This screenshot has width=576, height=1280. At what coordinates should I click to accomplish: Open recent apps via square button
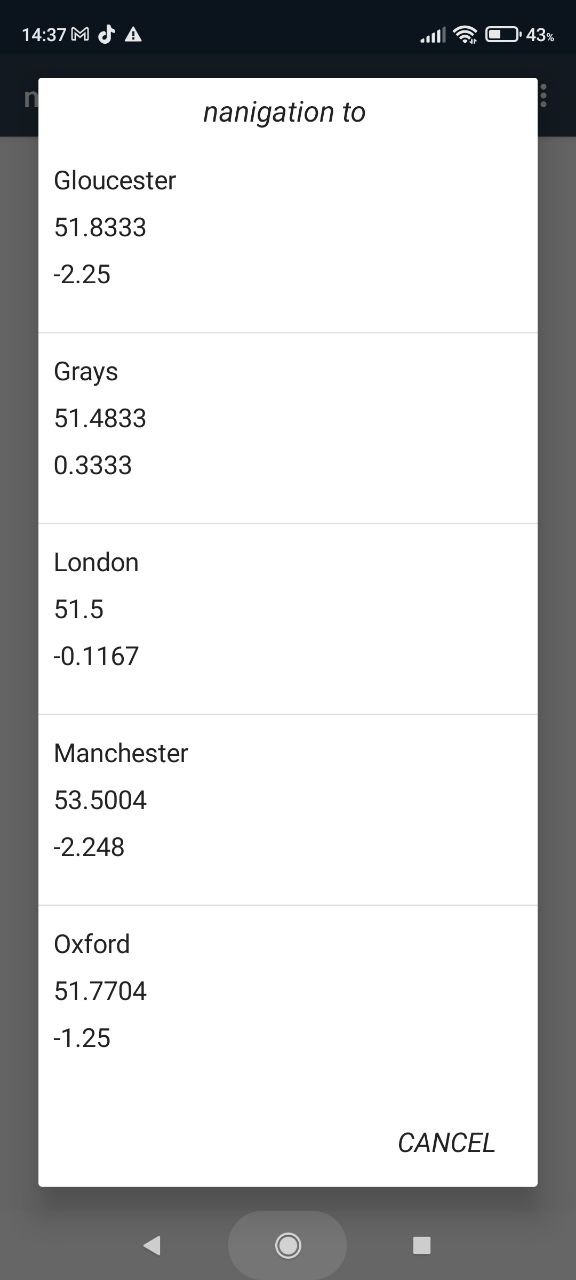click(x=422, y=1245)
